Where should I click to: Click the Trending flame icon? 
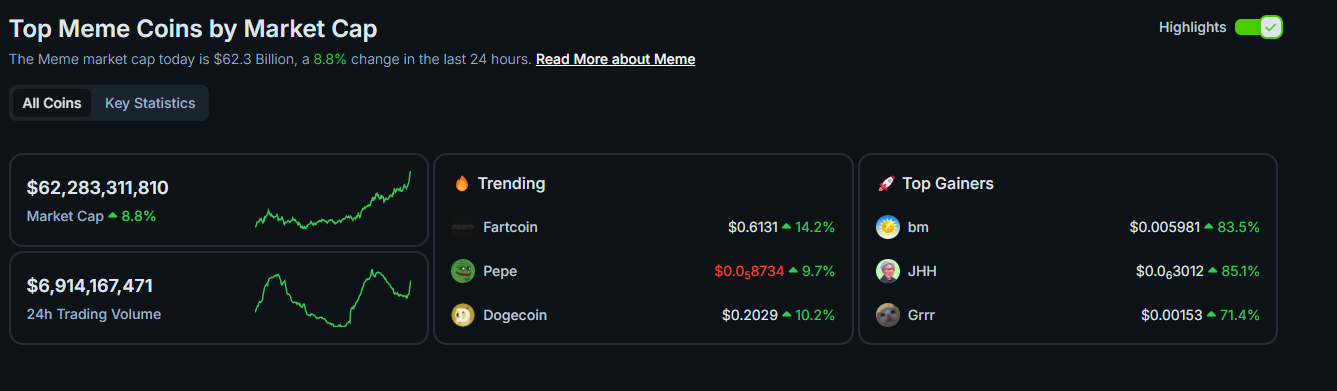[461, 183]
